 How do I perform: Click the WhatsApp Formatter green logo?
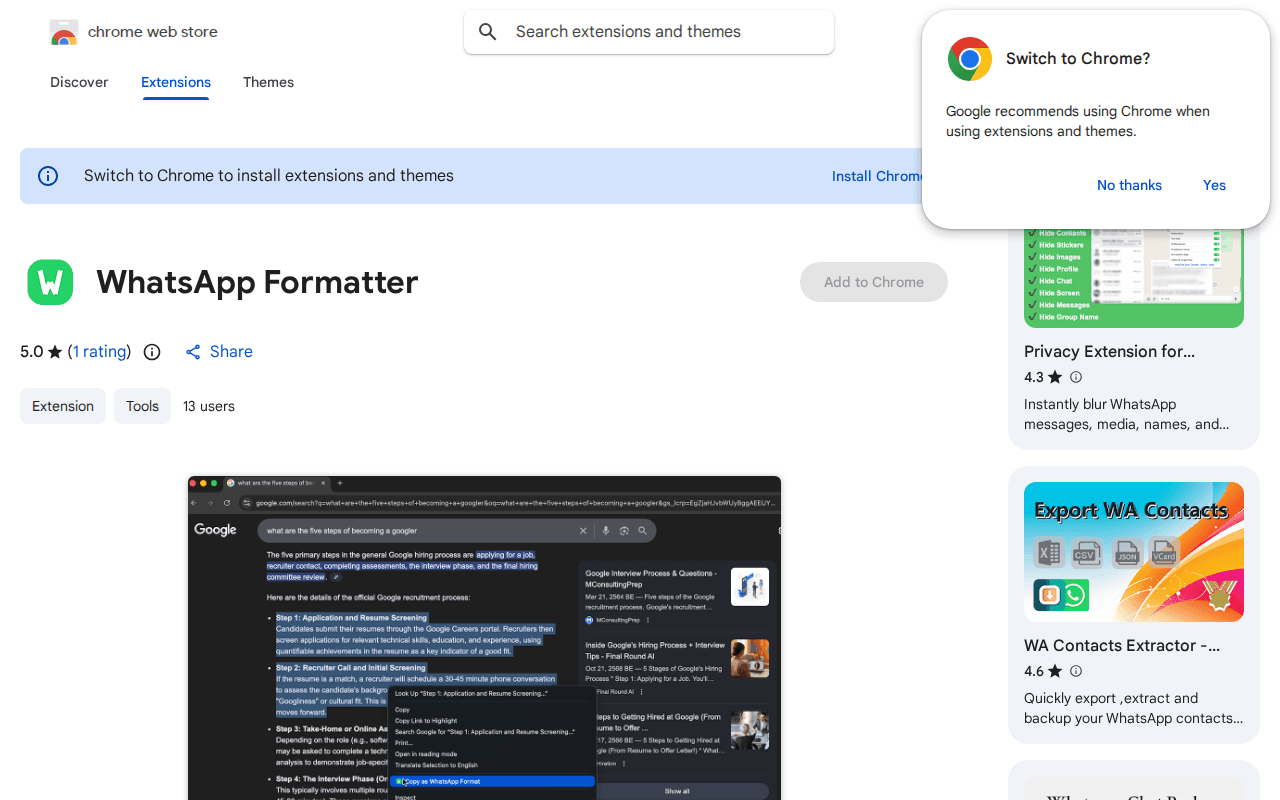pos(50,282)
